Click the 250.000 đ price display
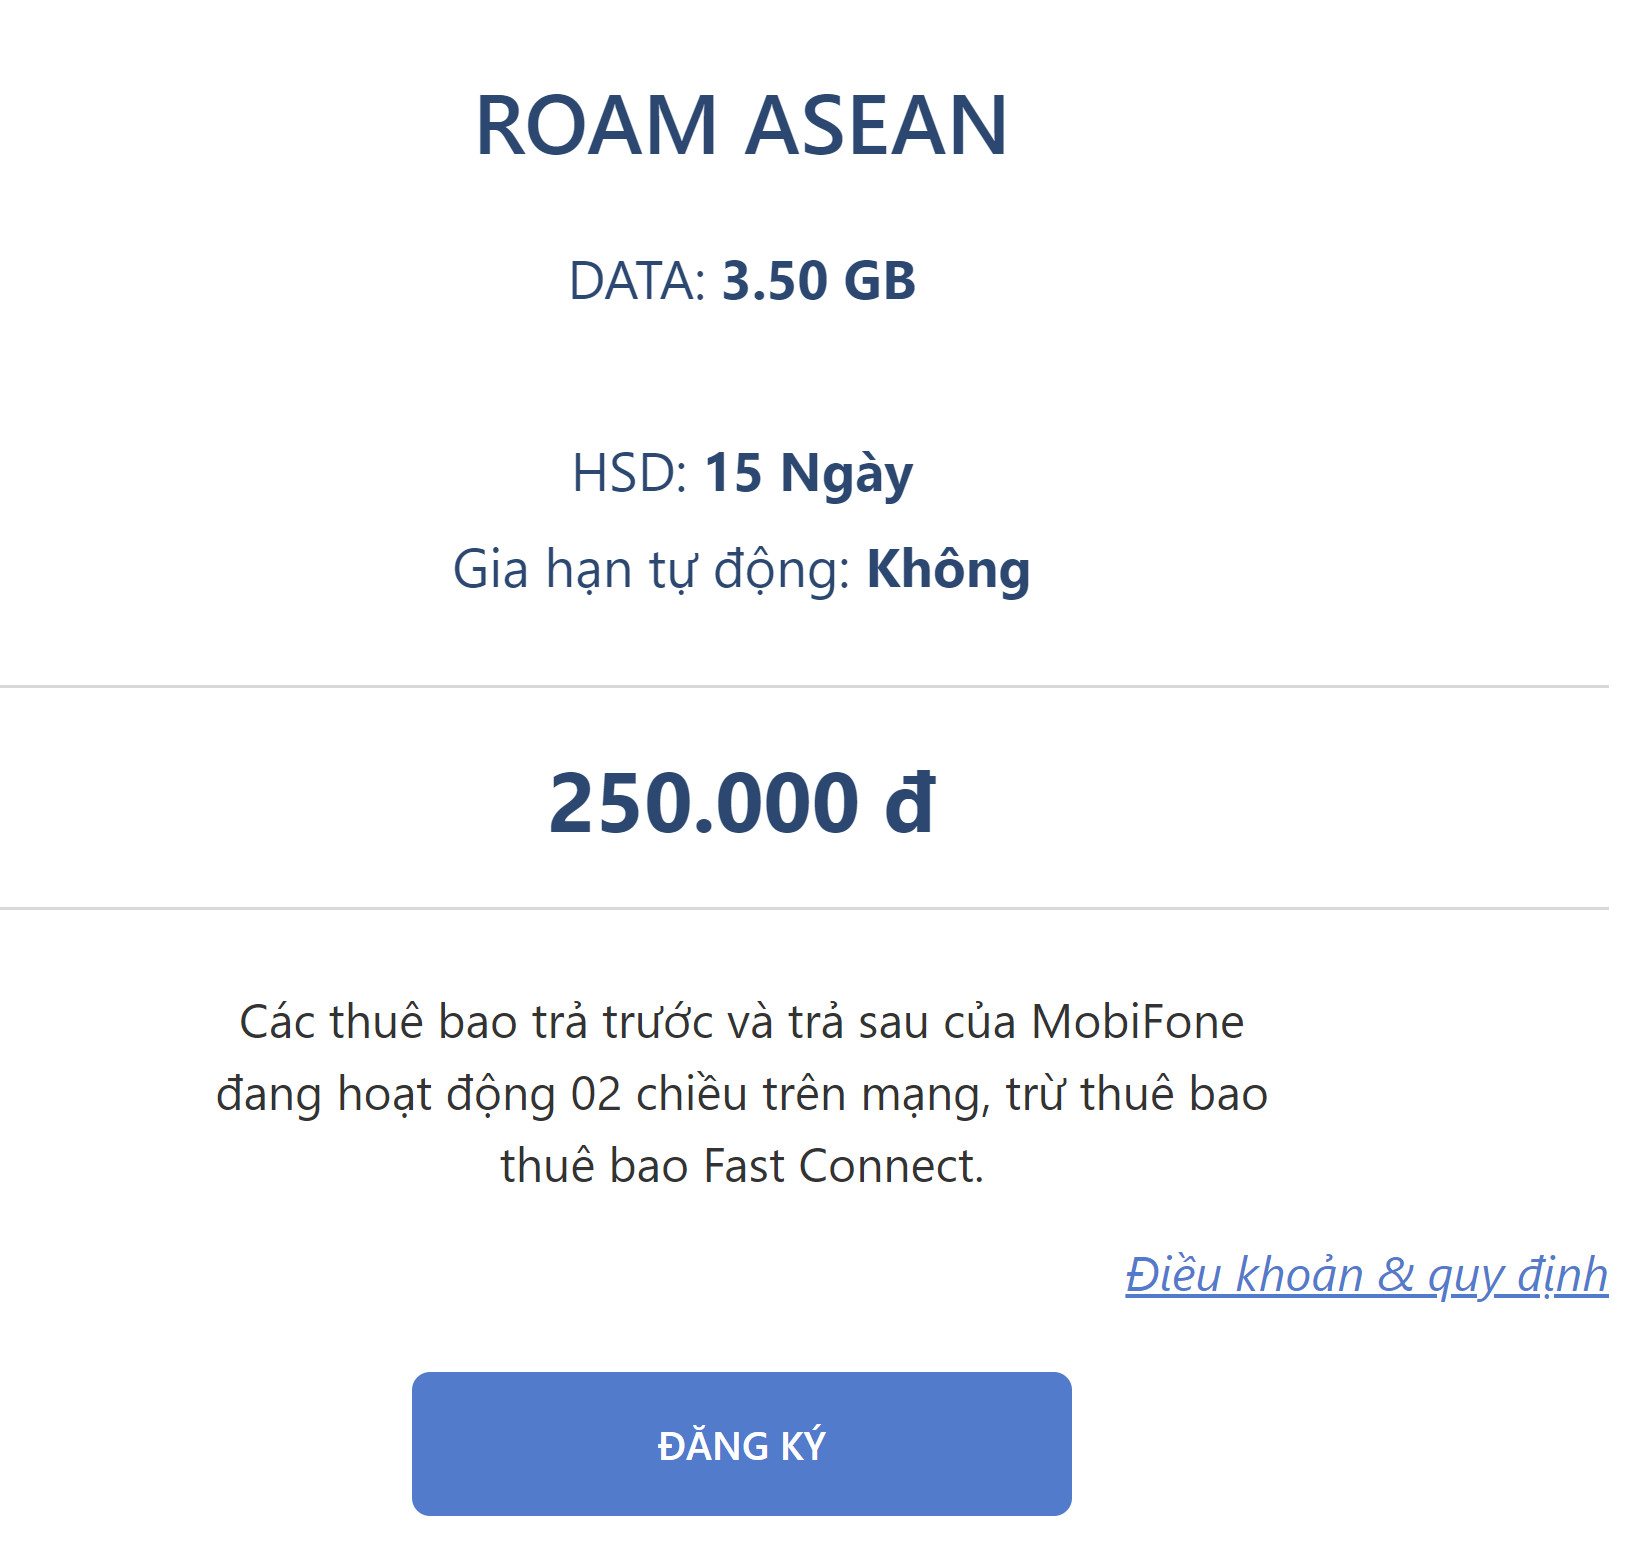The height and width of the screenshot is (1544, 1636). click(x=740, y=800)
